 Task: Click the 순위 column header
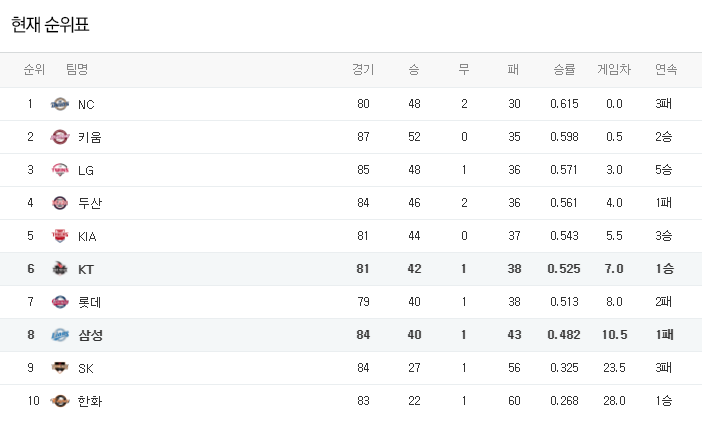tap(34, 70)
